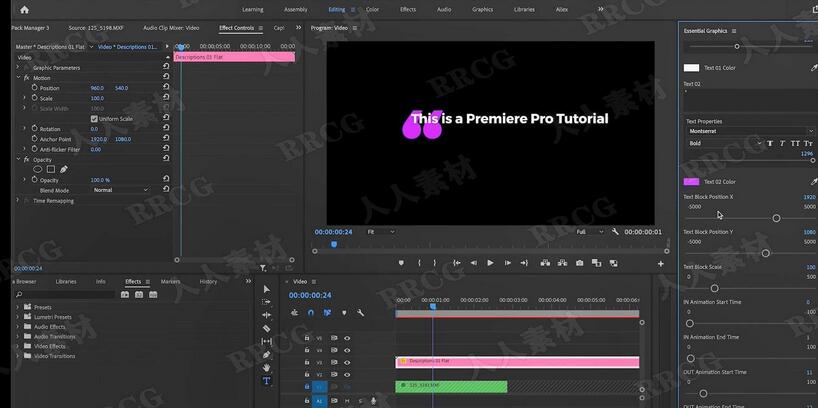Pick Text 01 Color with eyedropper
Image resolution: width=818 pixels, height=408 pixels.
813,68
